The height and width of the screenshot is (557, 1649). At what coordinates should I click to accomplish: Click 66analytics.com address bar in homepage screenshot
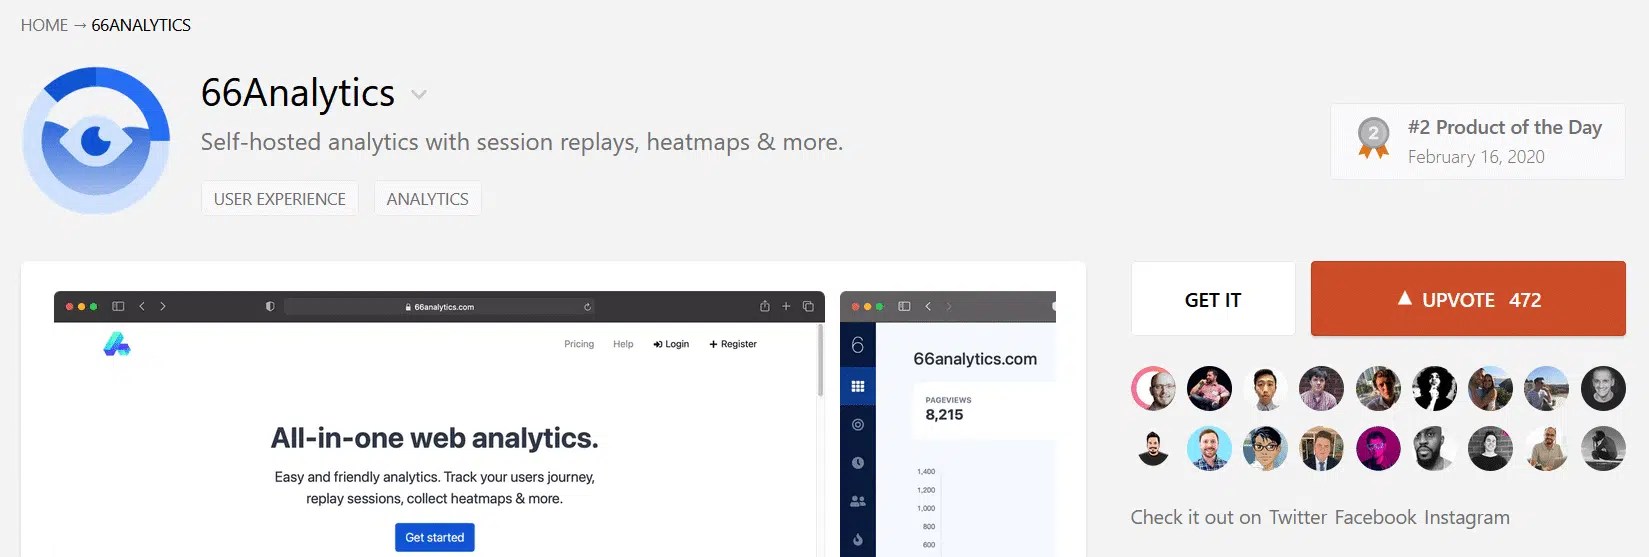click(x=440, y=307)
